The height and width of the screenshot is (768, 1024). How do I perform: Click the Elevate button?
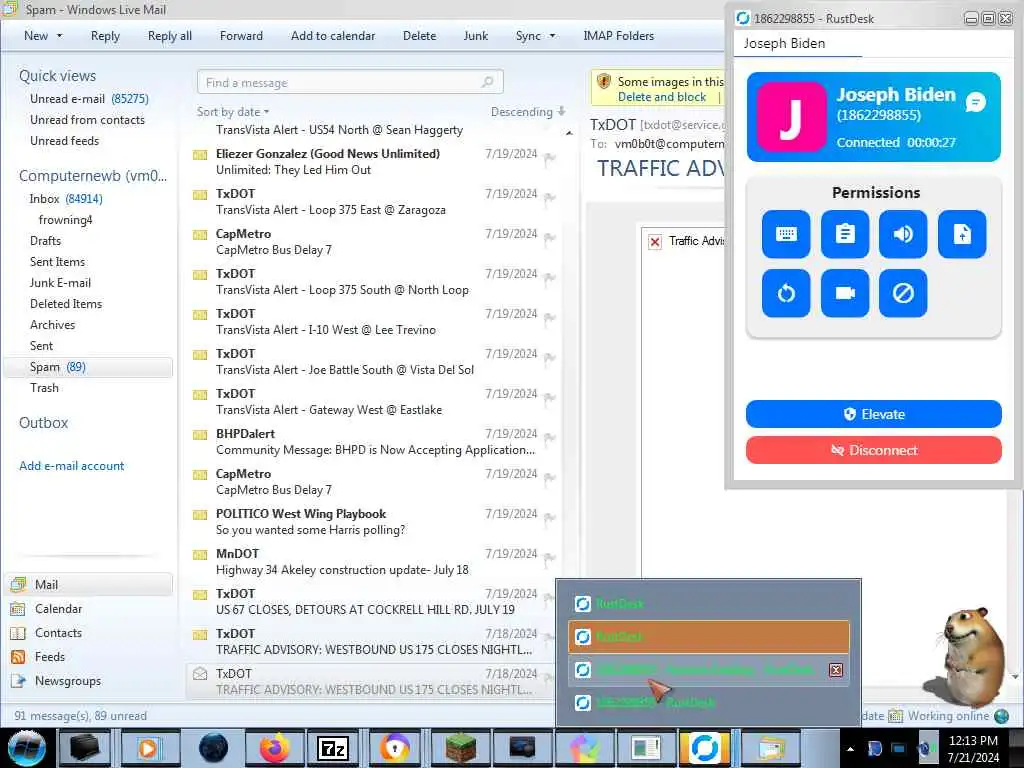(x=873, y=414)
